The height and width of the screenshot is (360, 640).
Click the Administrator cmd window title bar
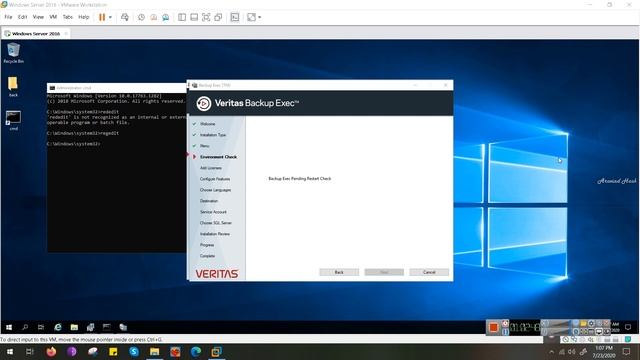(117, 87)
